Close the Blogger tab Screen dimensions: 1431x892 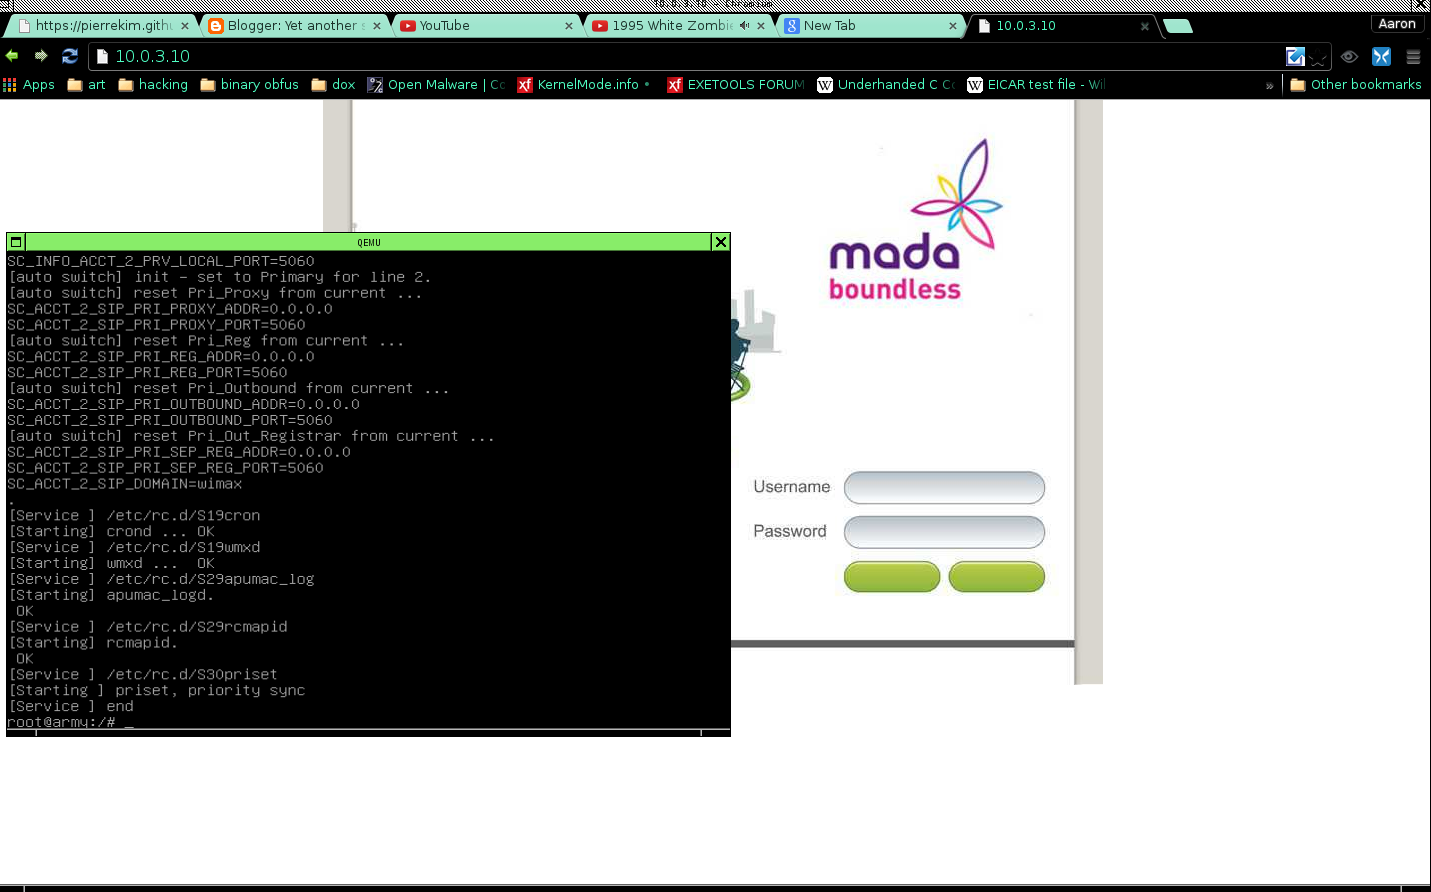click(x=377, y=26)
